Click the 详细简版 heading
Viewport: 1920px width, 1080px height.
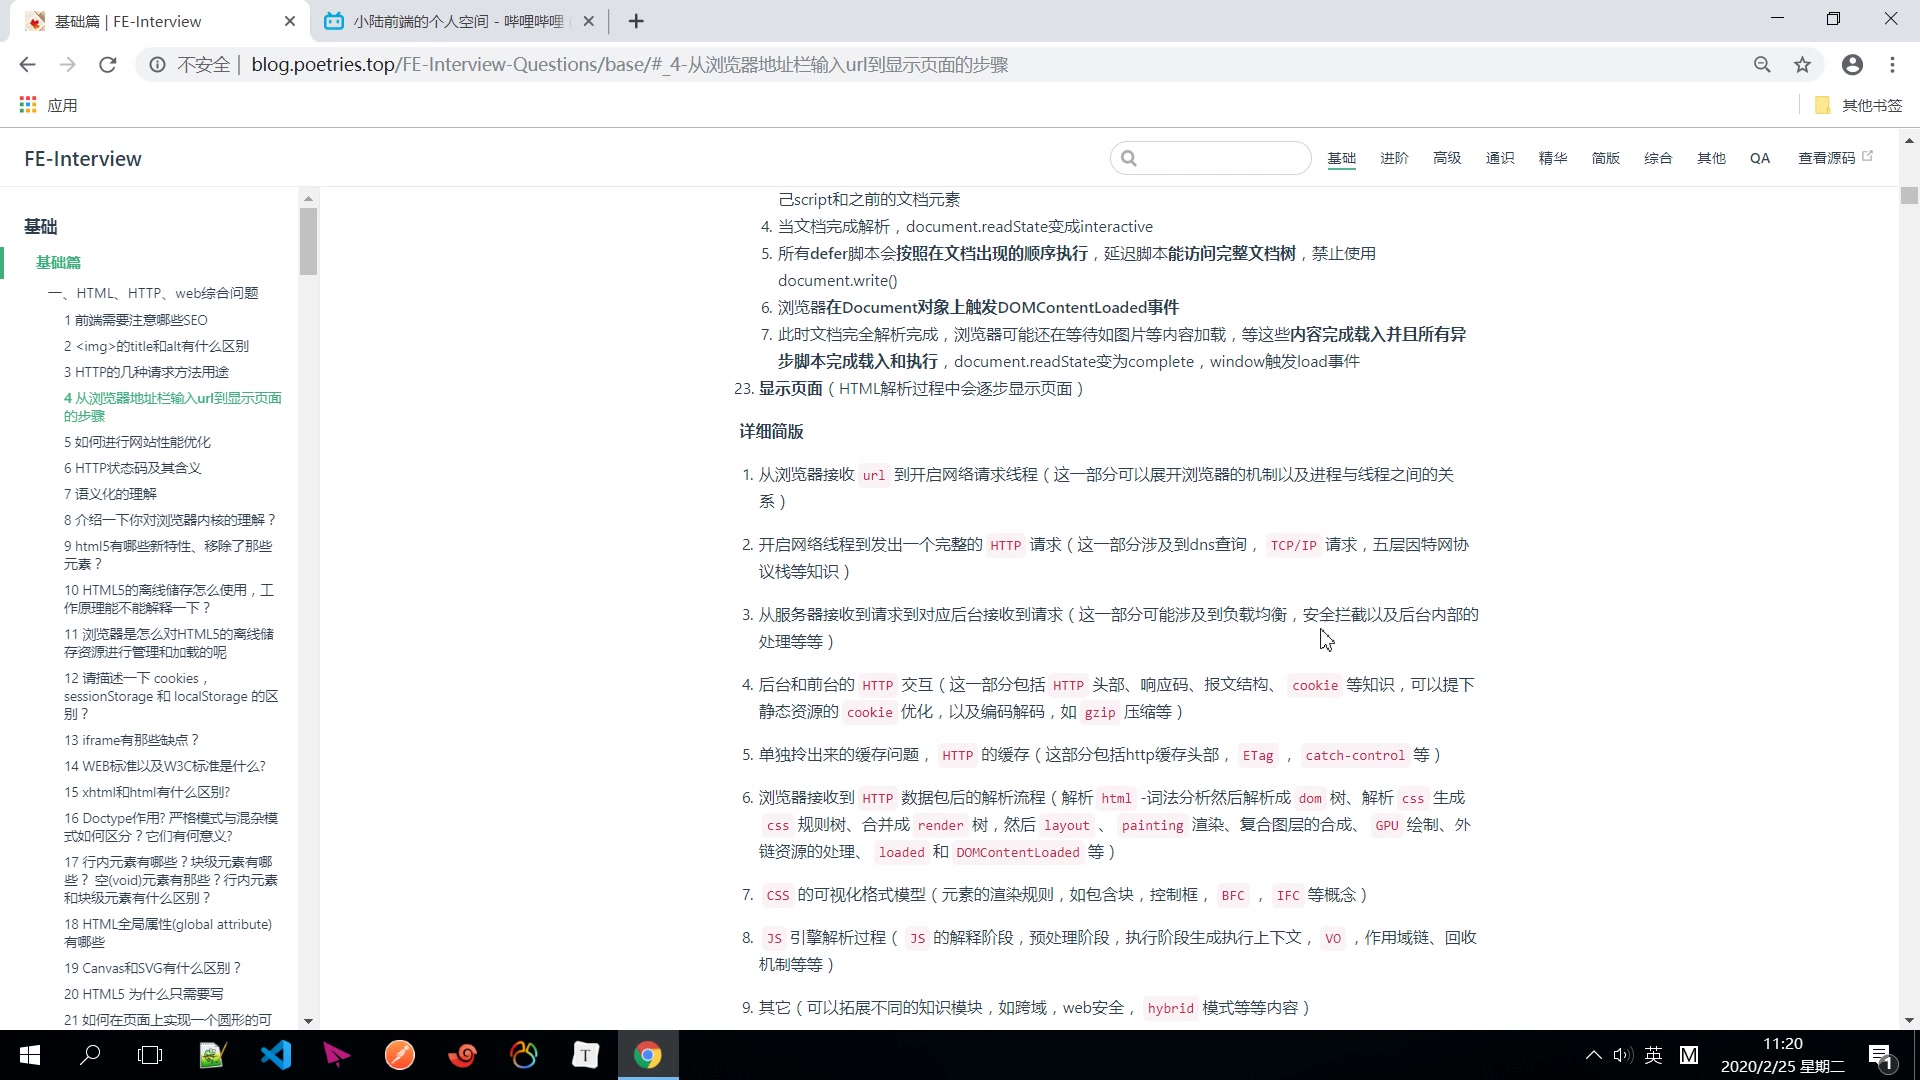771,432
